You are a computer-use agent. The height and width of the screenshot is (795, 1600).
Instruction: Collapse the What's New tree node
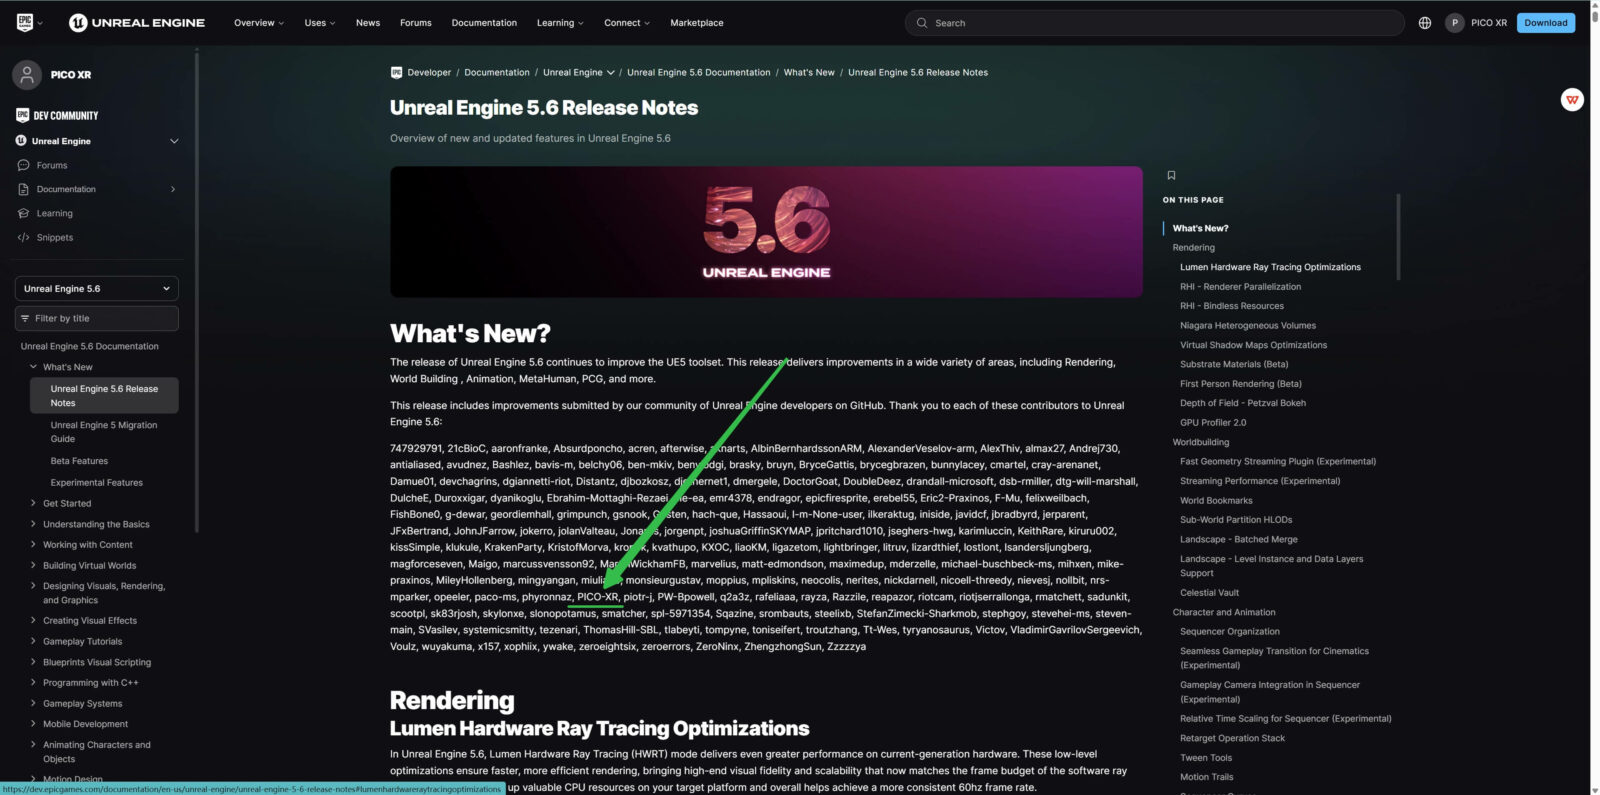[33, 367]
